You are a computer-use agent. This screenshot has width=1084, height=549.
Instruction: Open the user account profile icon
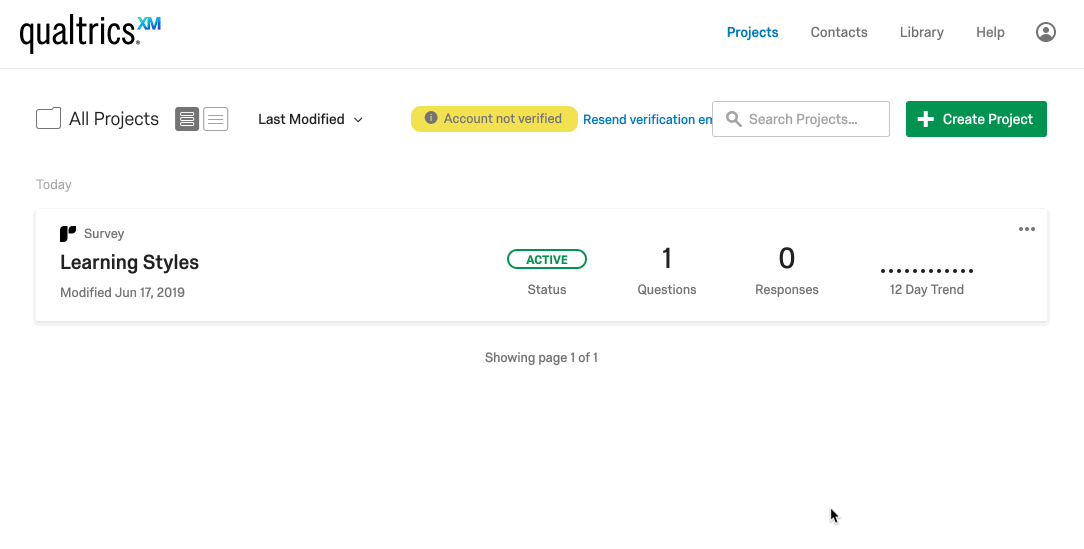pyautogui.click(x=1046, y=32)
